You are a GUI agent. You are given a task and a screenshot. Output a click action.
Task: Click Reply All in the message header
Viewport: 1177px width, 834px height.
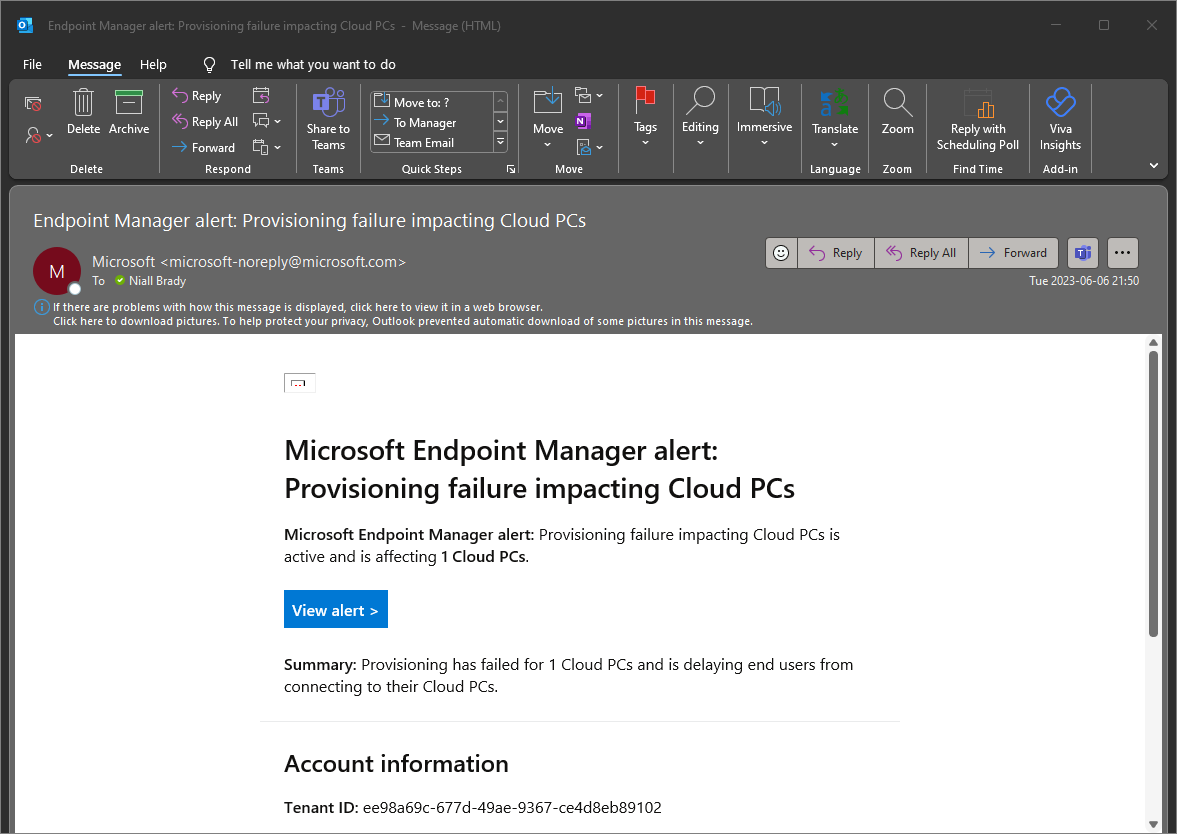tap(922, 253)
